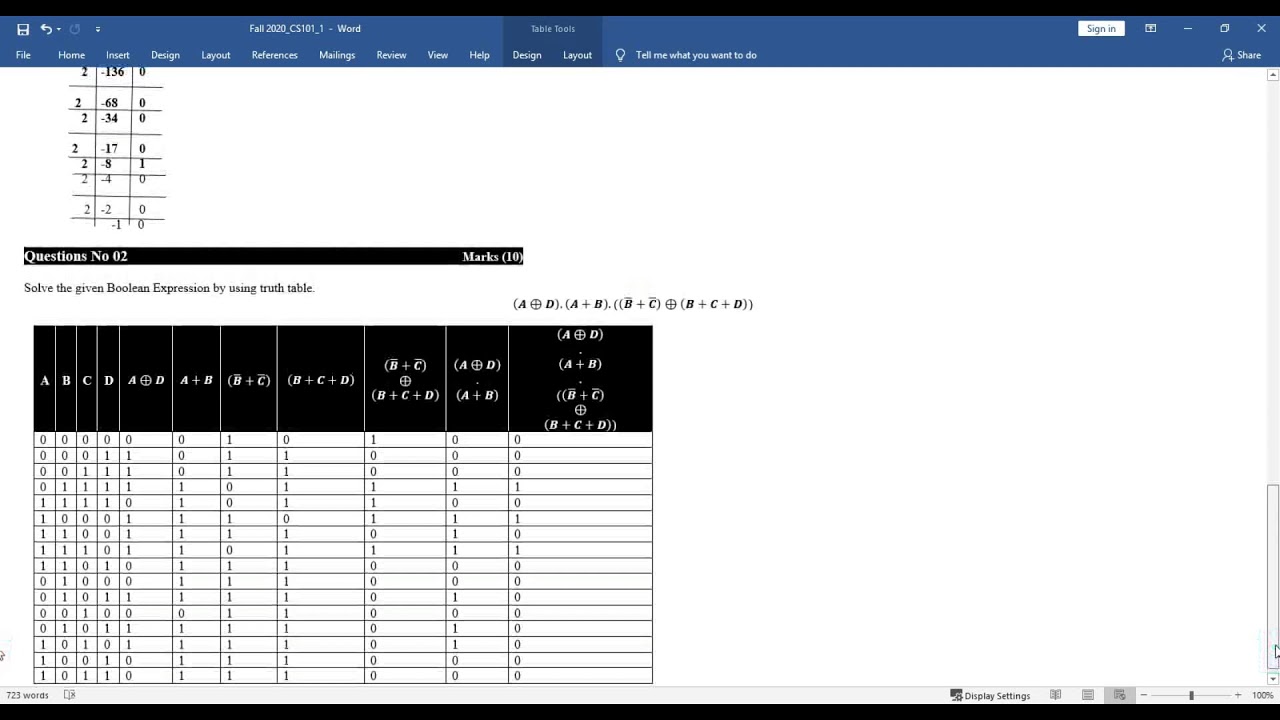Image resolution: width=1280 pixels, height=720 pixels.
Task: Click the '-136' cell in division table
Action: 113,72
